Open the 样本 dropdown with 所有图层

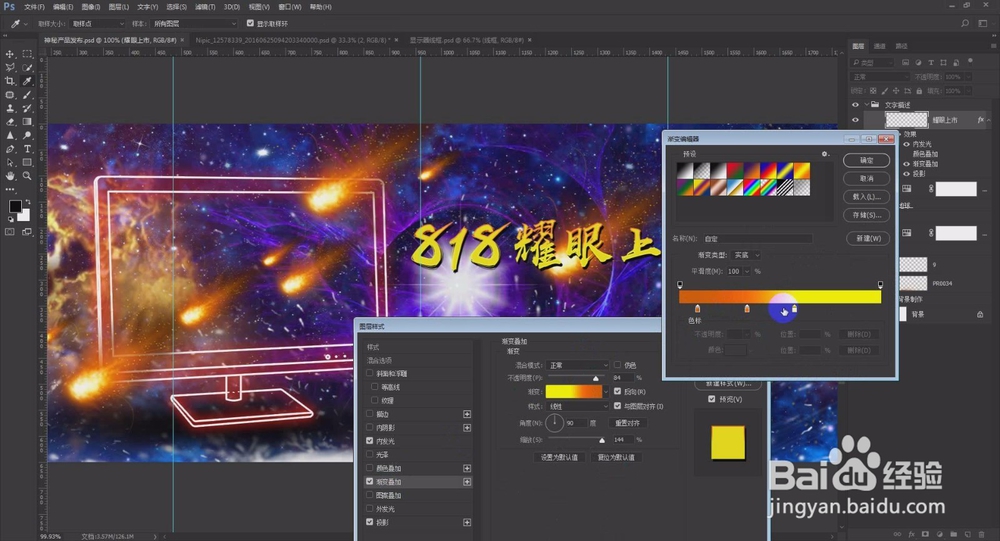click(x=195, y=24)
